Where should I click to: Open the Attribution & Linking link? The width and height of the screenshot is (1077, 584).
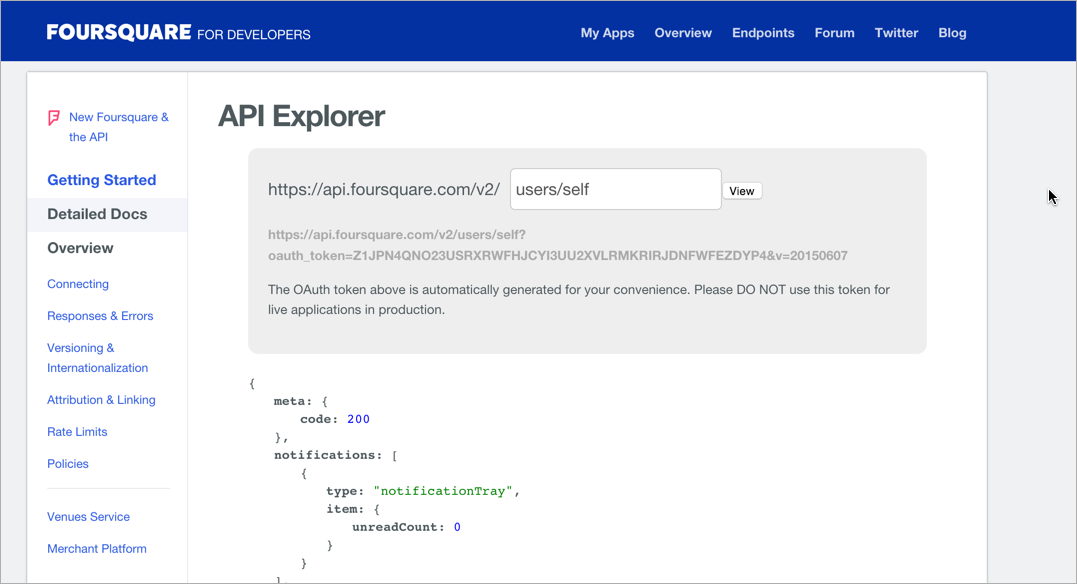[101, 400]
